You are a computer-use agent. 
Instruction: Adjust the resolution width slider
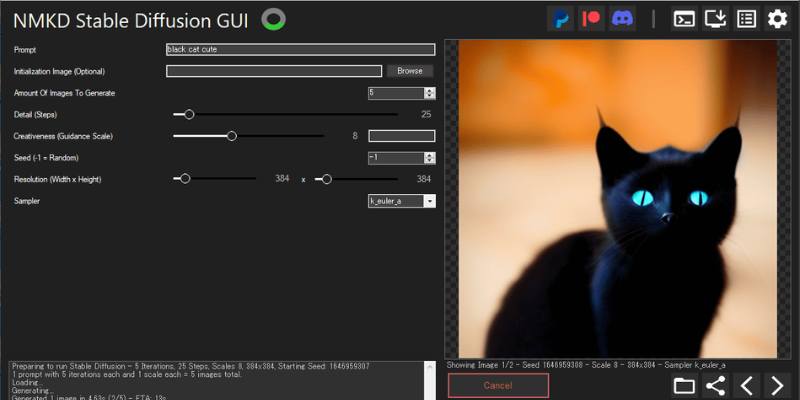(215, 179)
